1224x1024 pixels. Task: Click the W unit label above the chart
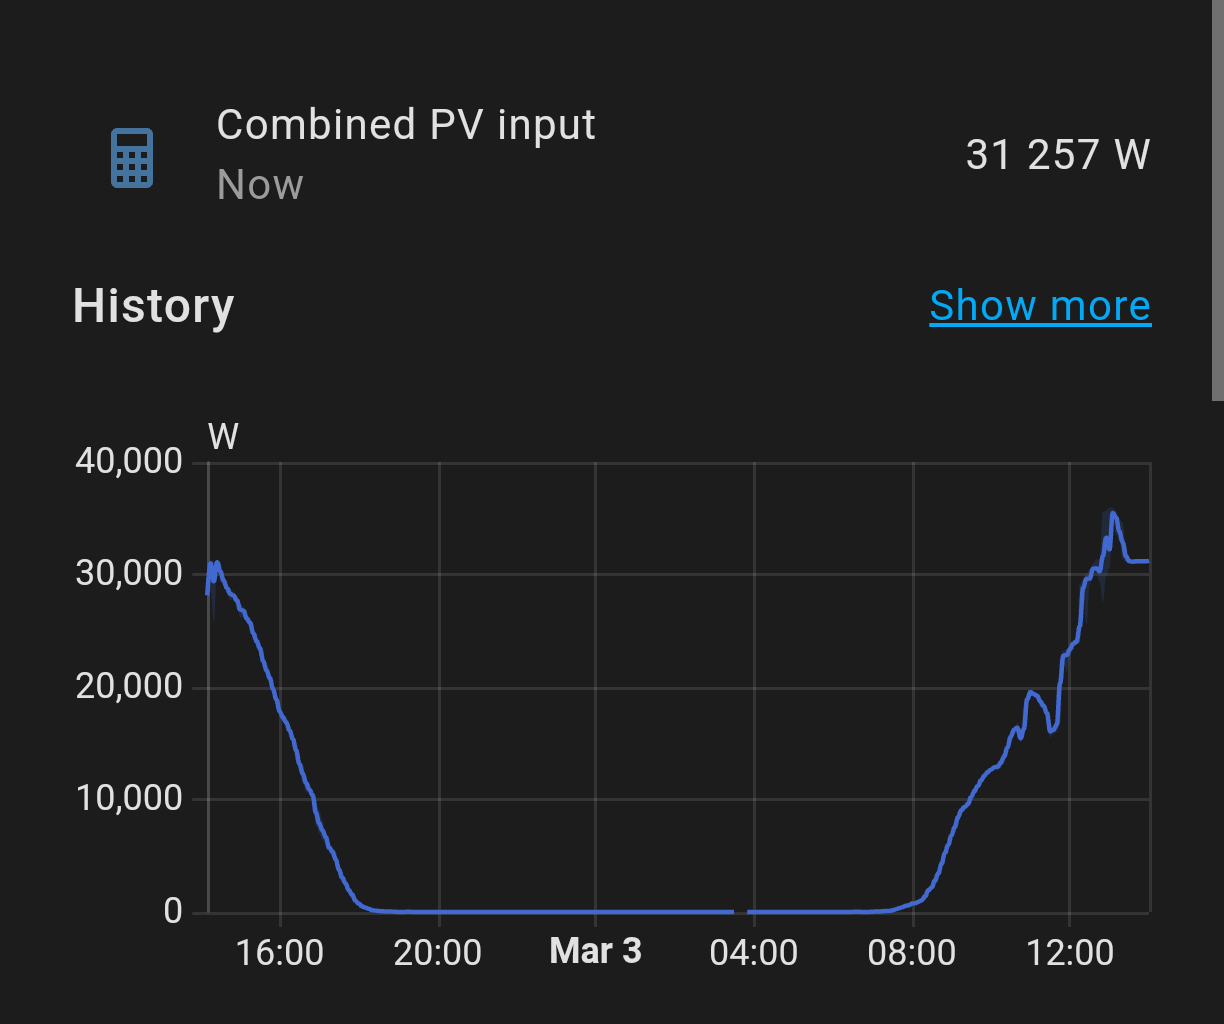[x=223, y=437]
